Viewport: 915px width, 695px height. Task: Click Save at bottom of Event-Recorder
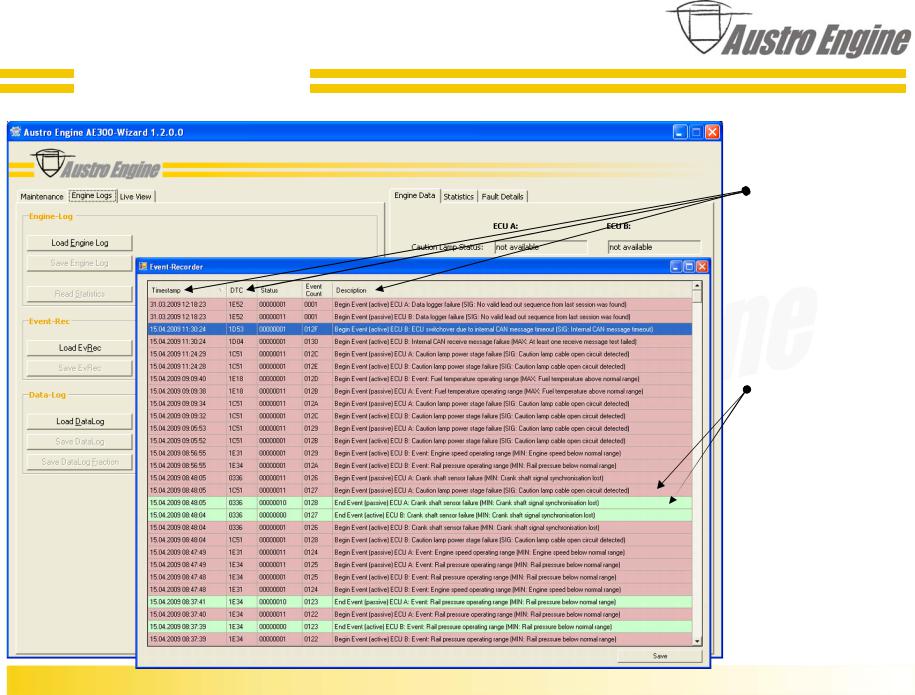[x=659, y=656]
